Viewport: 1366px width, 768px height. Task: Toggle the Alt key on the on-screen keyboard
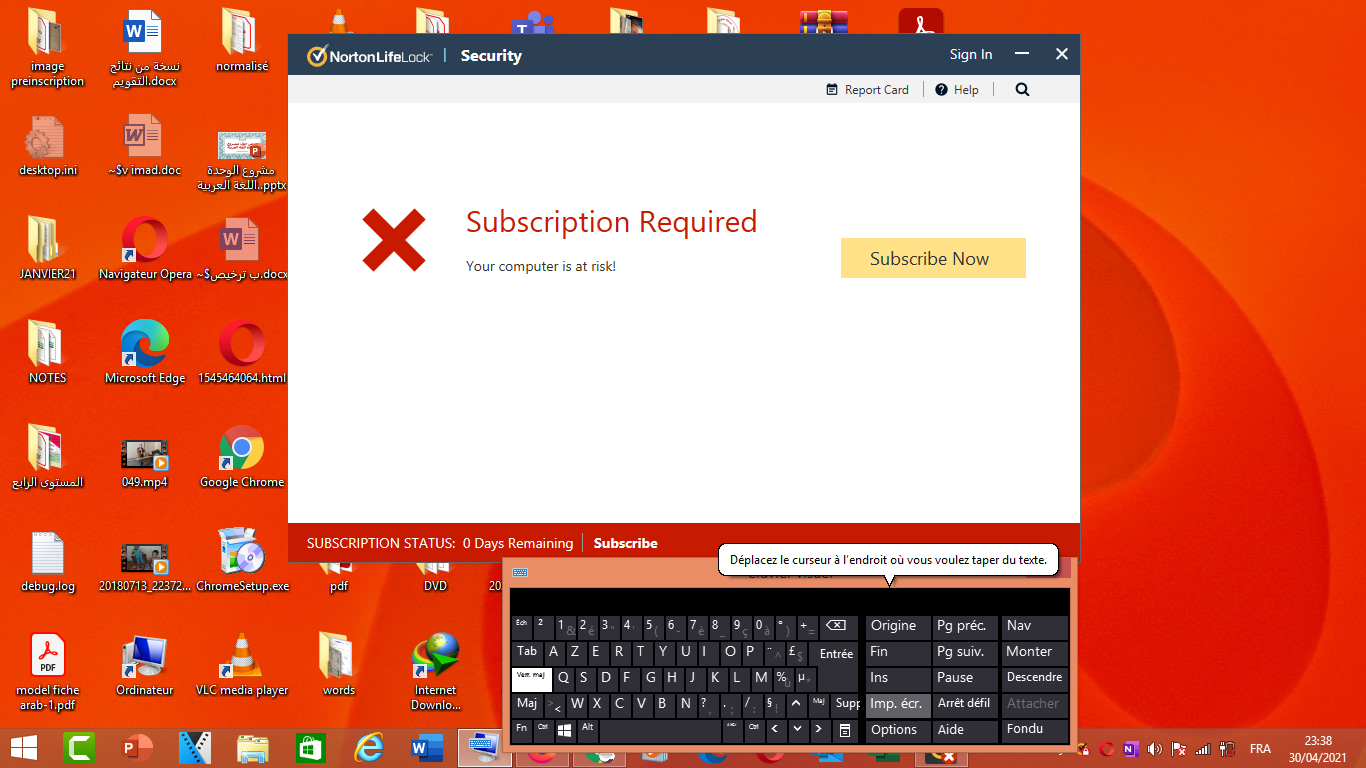[x=588, y=731]
